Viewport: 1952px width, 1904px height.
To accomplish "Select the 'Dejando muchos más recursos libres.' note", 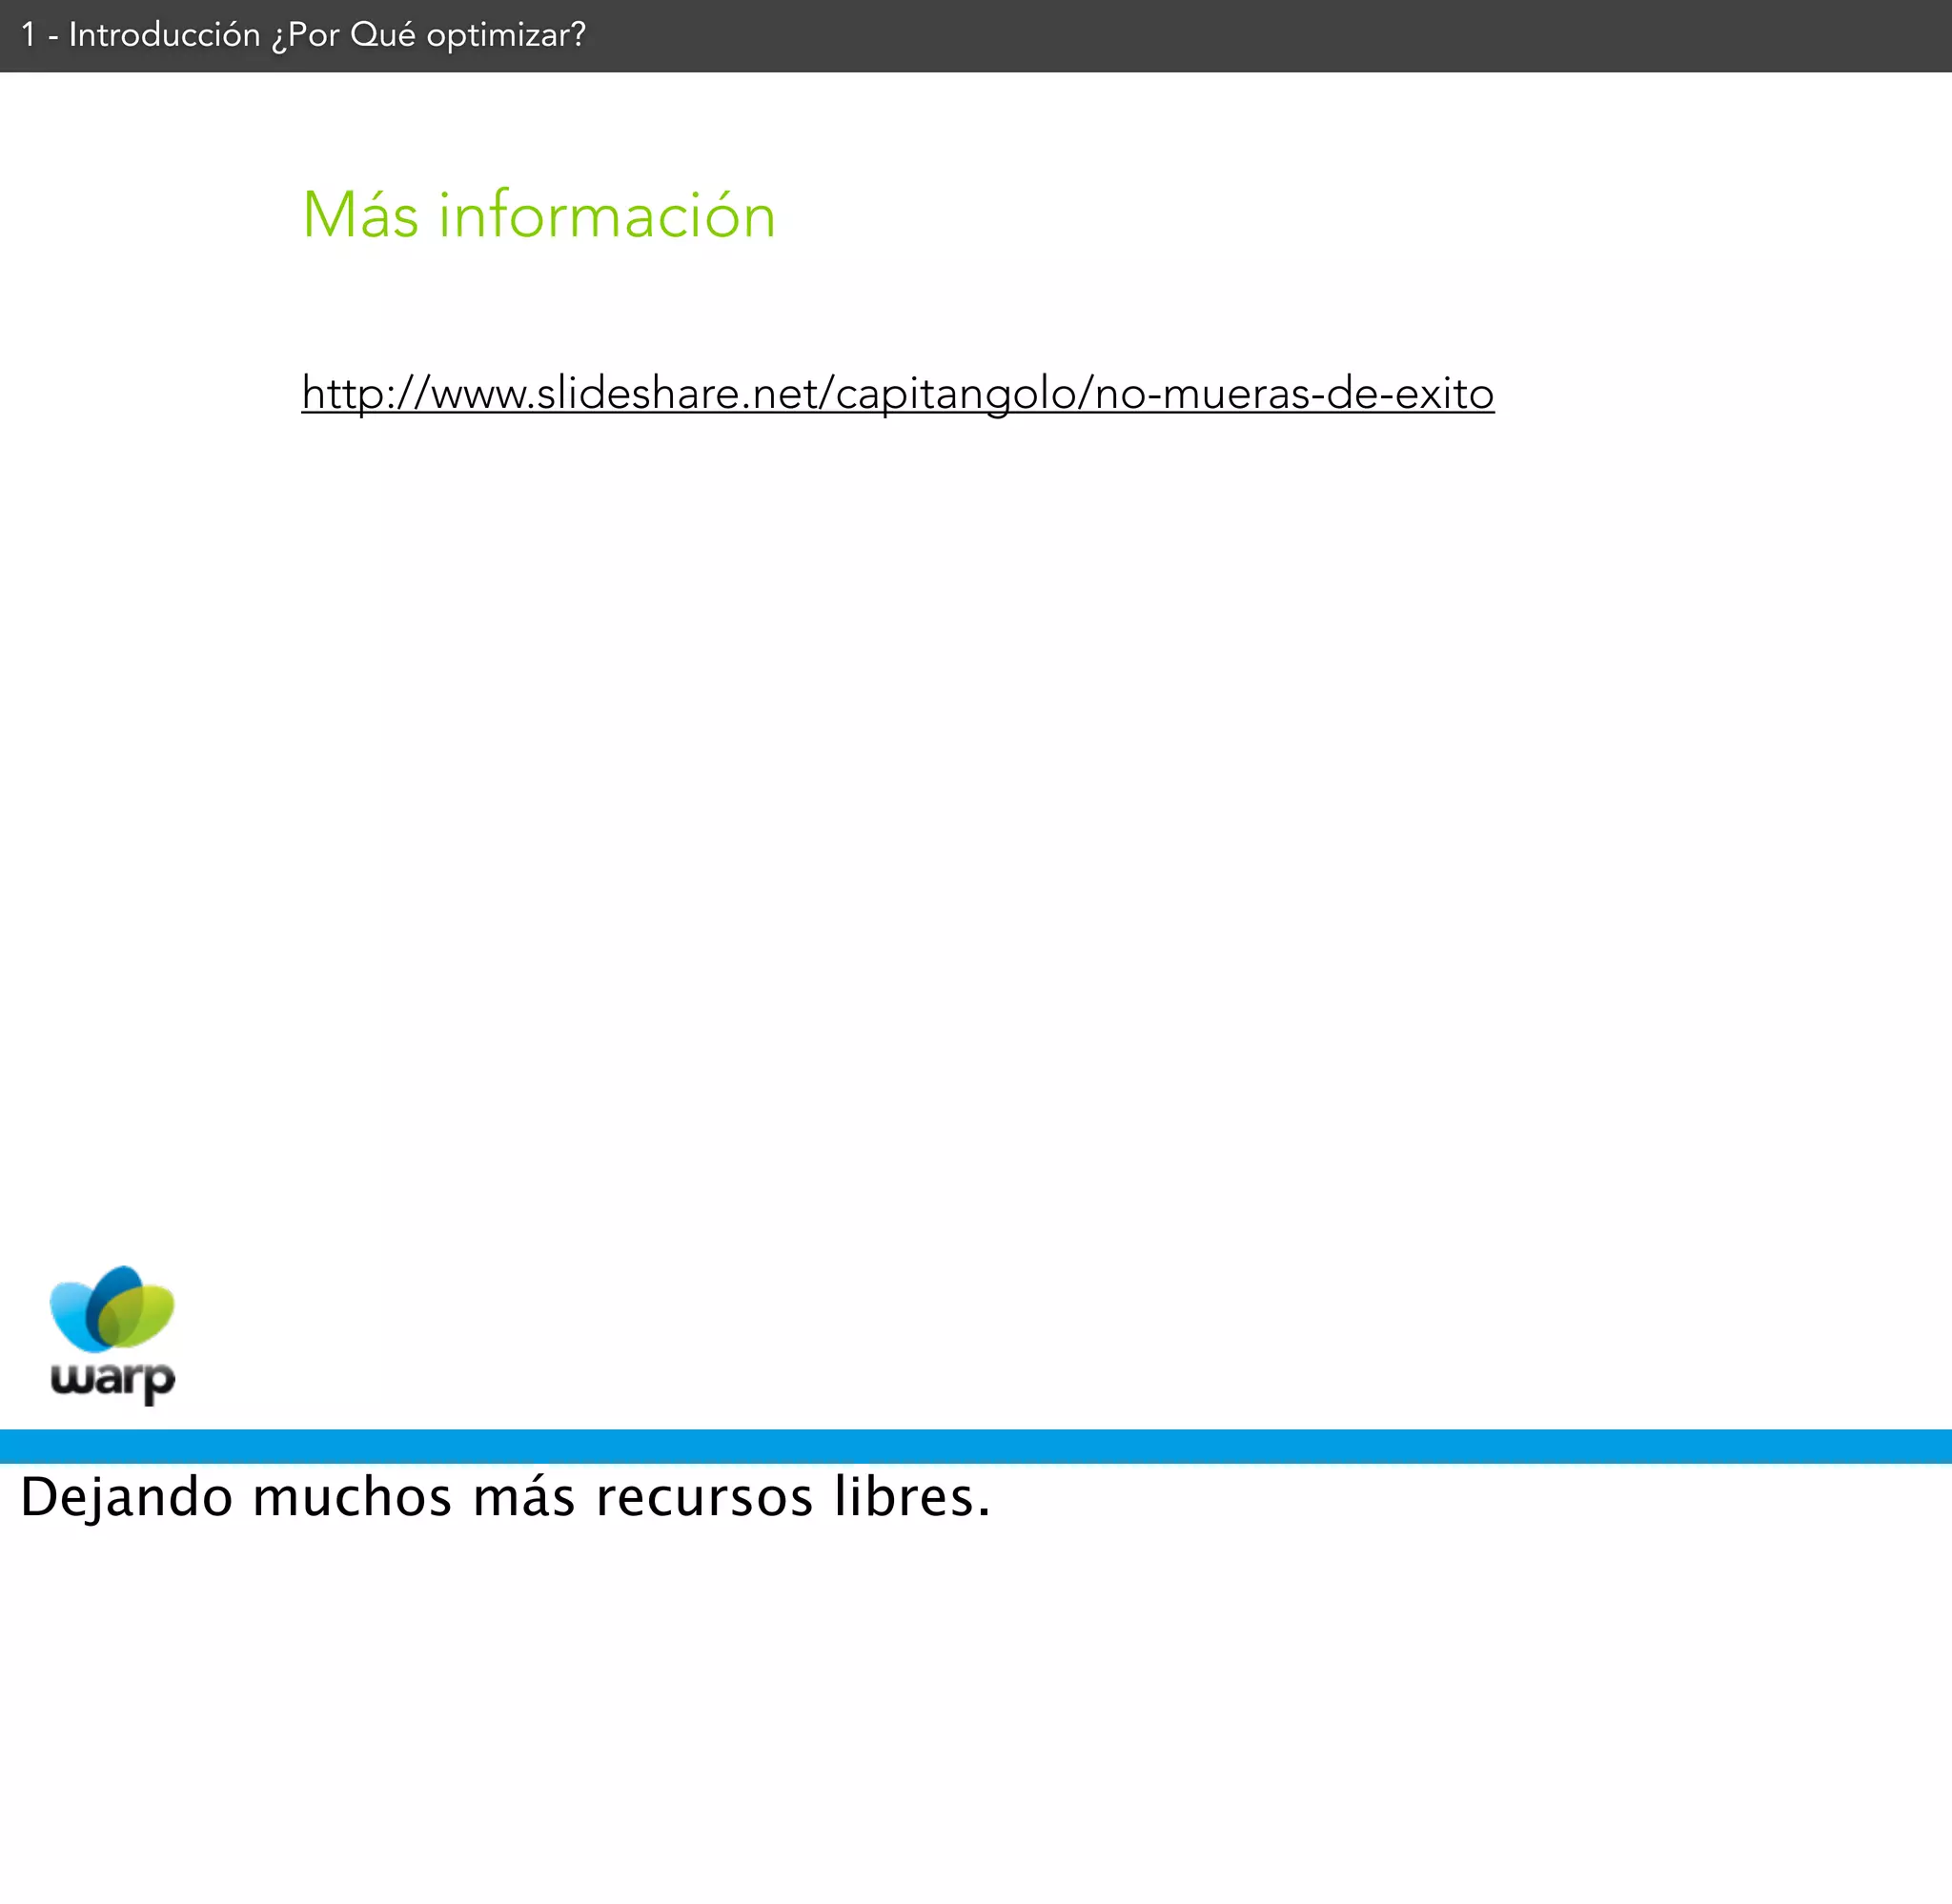I will click(x=505, y=1498).
